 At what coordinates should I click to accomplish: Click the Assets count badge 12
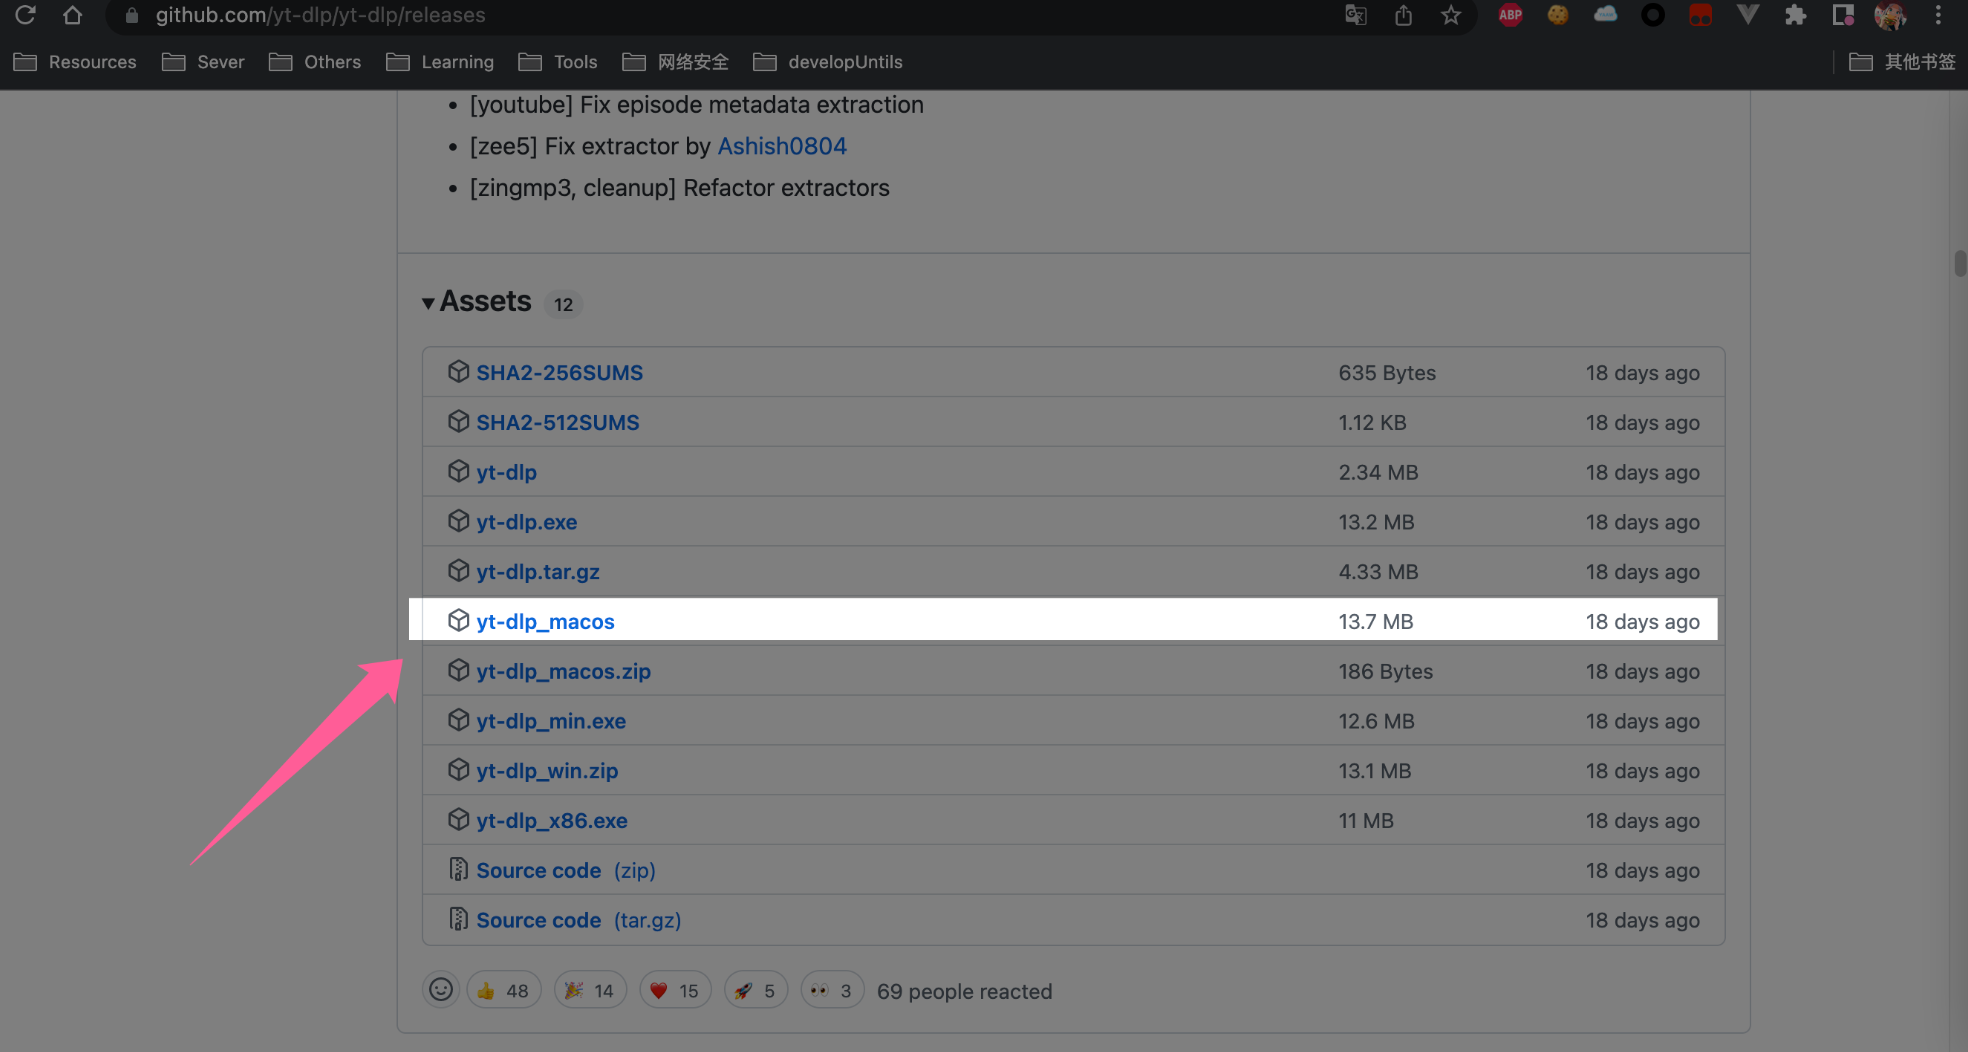(563, 304)
